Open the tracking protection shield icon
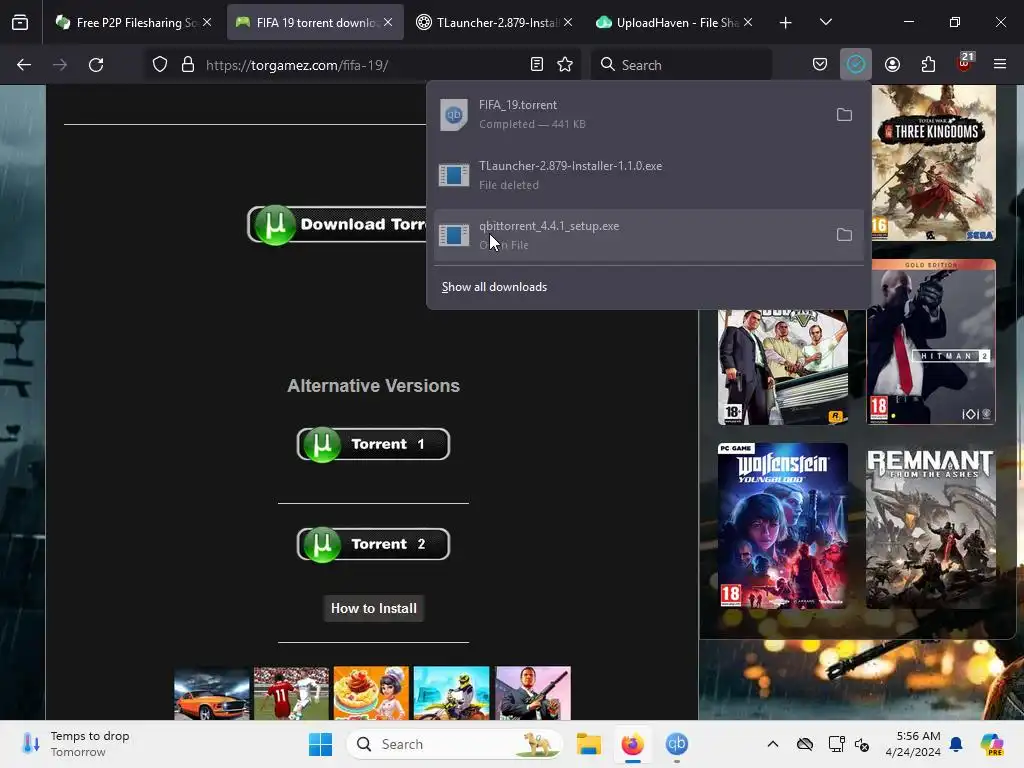 (160, 65)
